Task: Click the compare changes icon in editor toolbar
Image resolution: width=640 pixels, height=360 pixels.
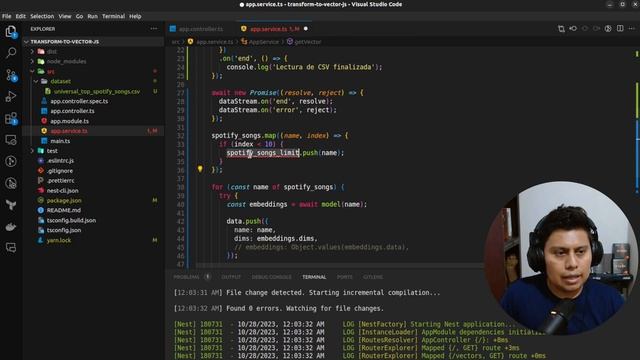Action: coord(561,29)
